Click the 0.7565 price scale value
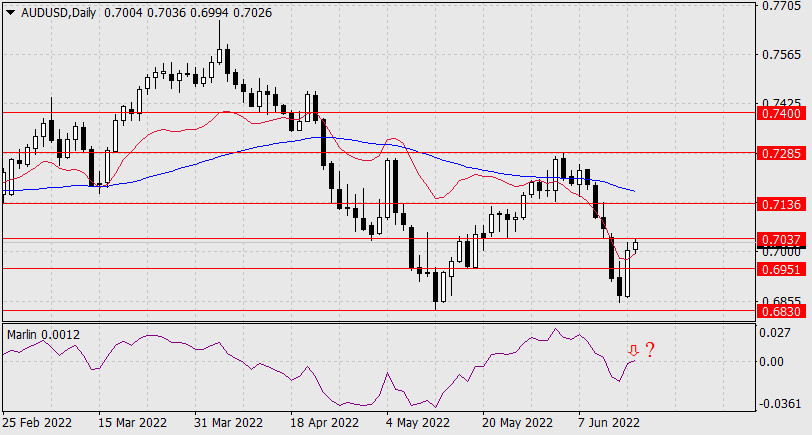Image resolution: width=812 pixels, height=435 pixels. tap(781, 55)
